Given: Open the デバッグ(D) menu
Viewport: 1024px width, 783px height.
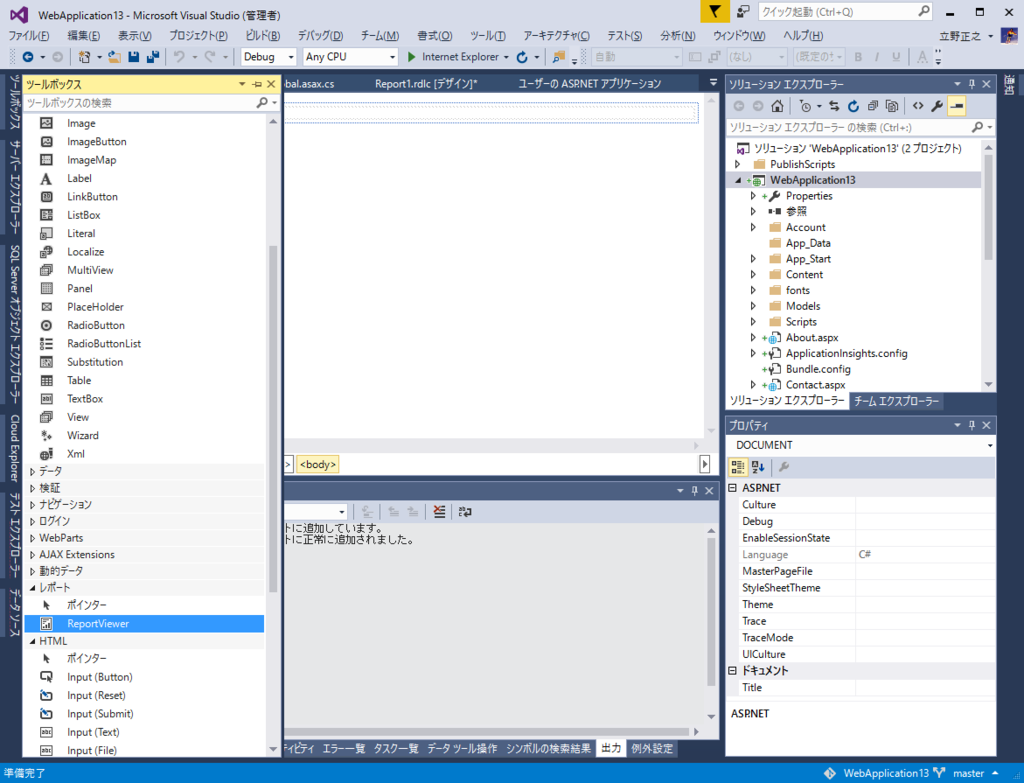Looking at the screenshot, I should (x=320, y=36).
